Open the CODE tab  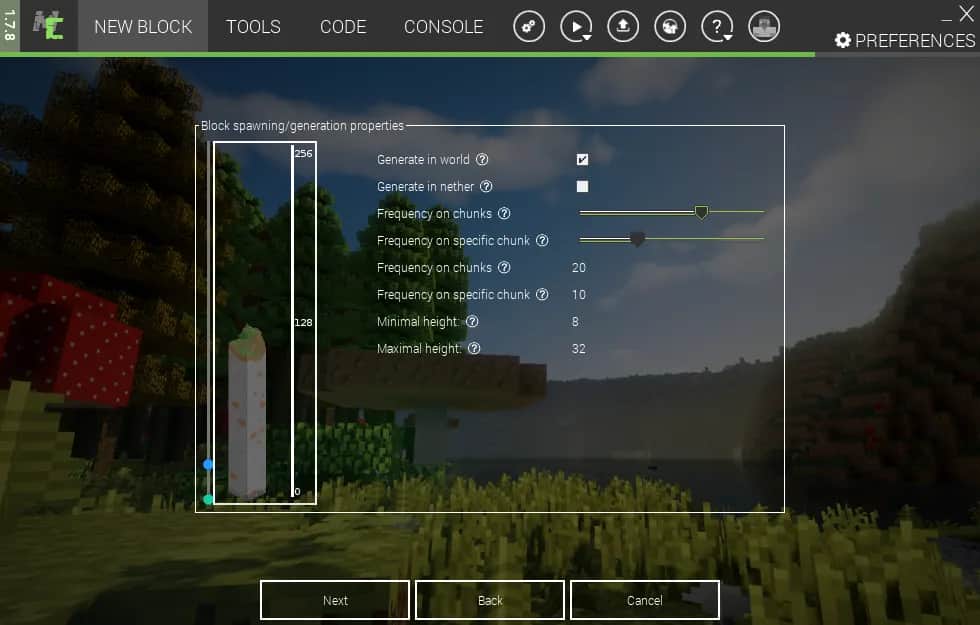click(343, 27)
